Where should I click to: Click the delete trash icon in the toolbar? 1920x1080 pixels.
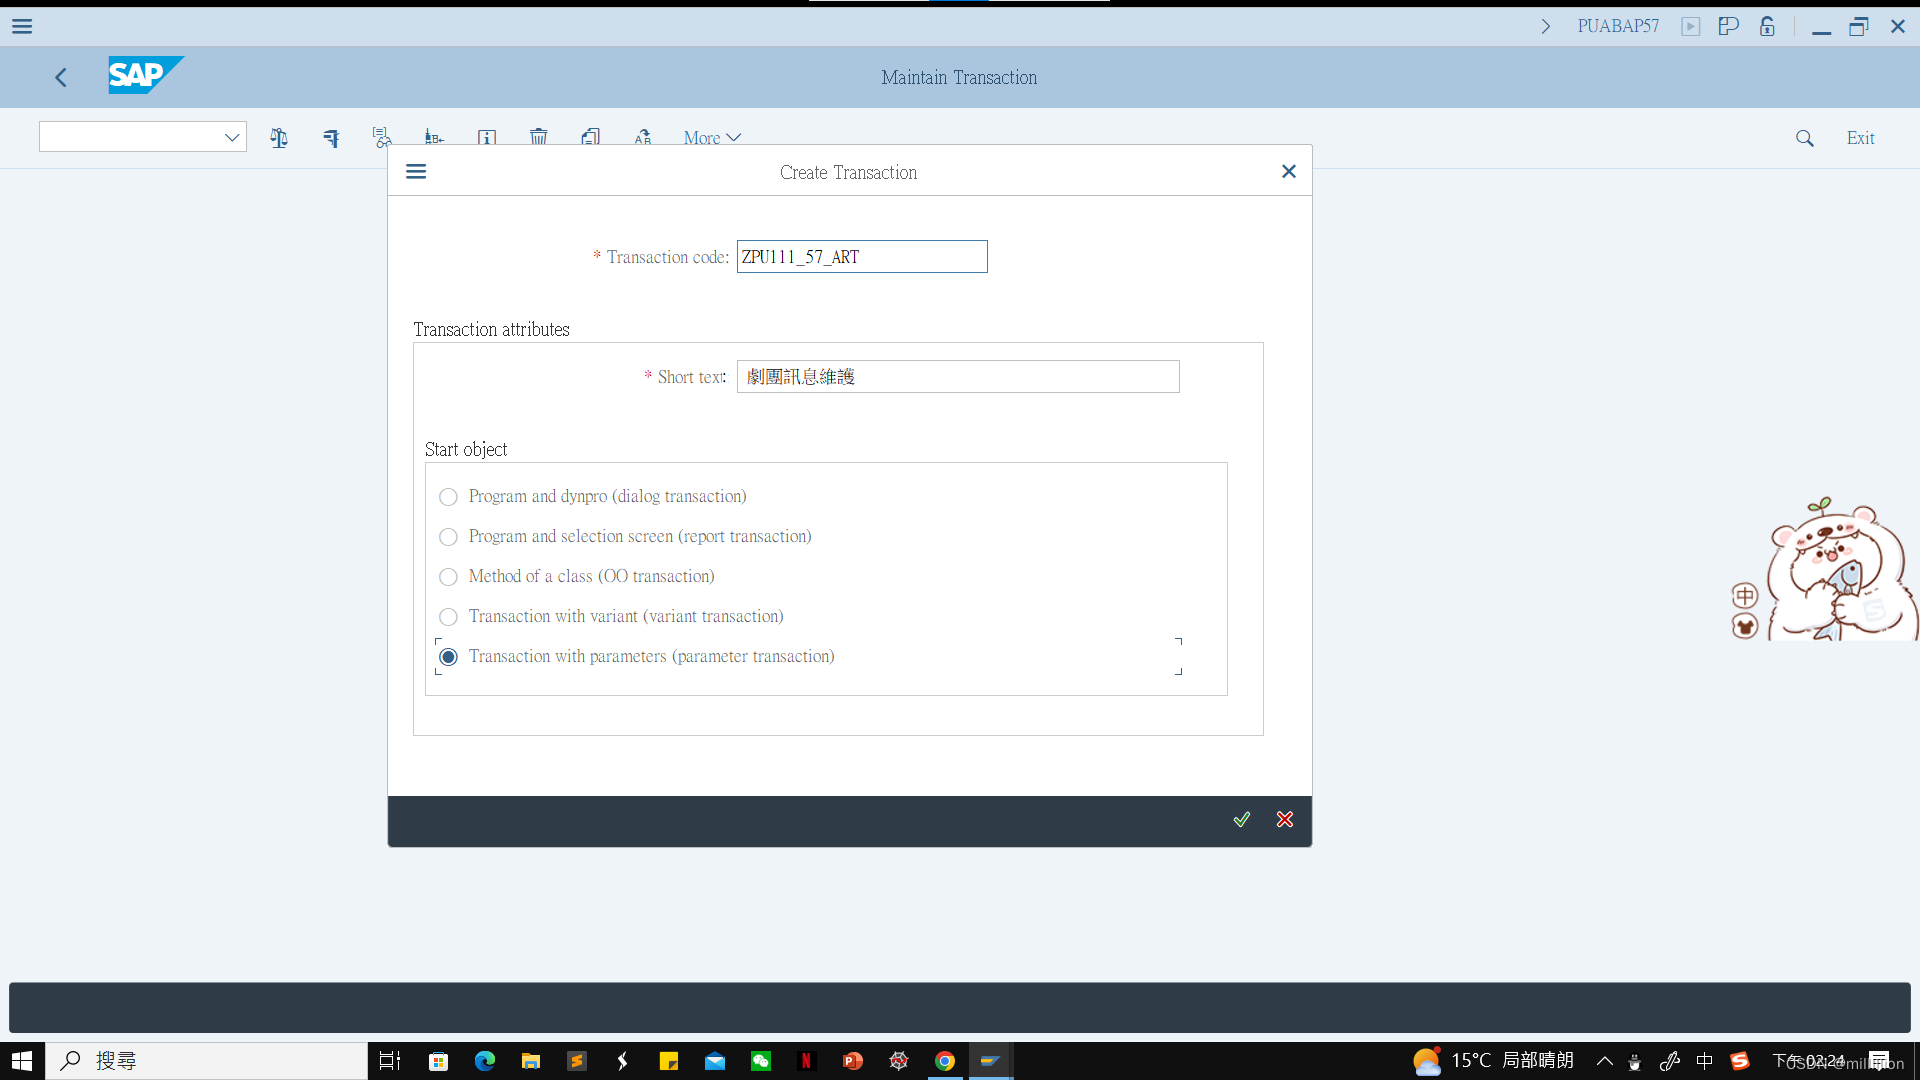click(539, 137)
